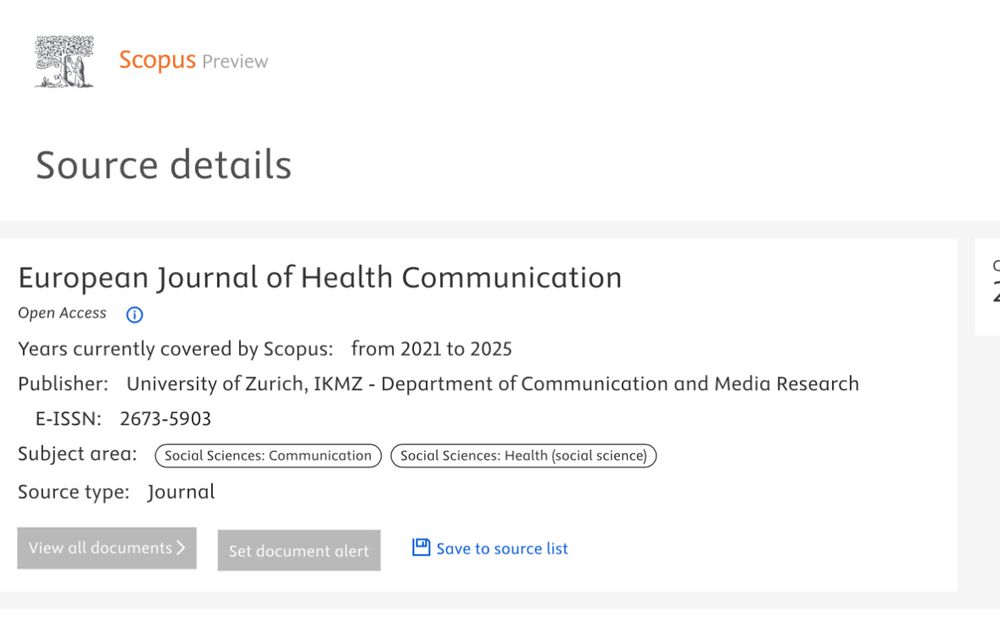Click the journal title European Journal of Health Communication
This screenshot has height=621, width=1000.
pyautogui.click(x=320, y=278)
